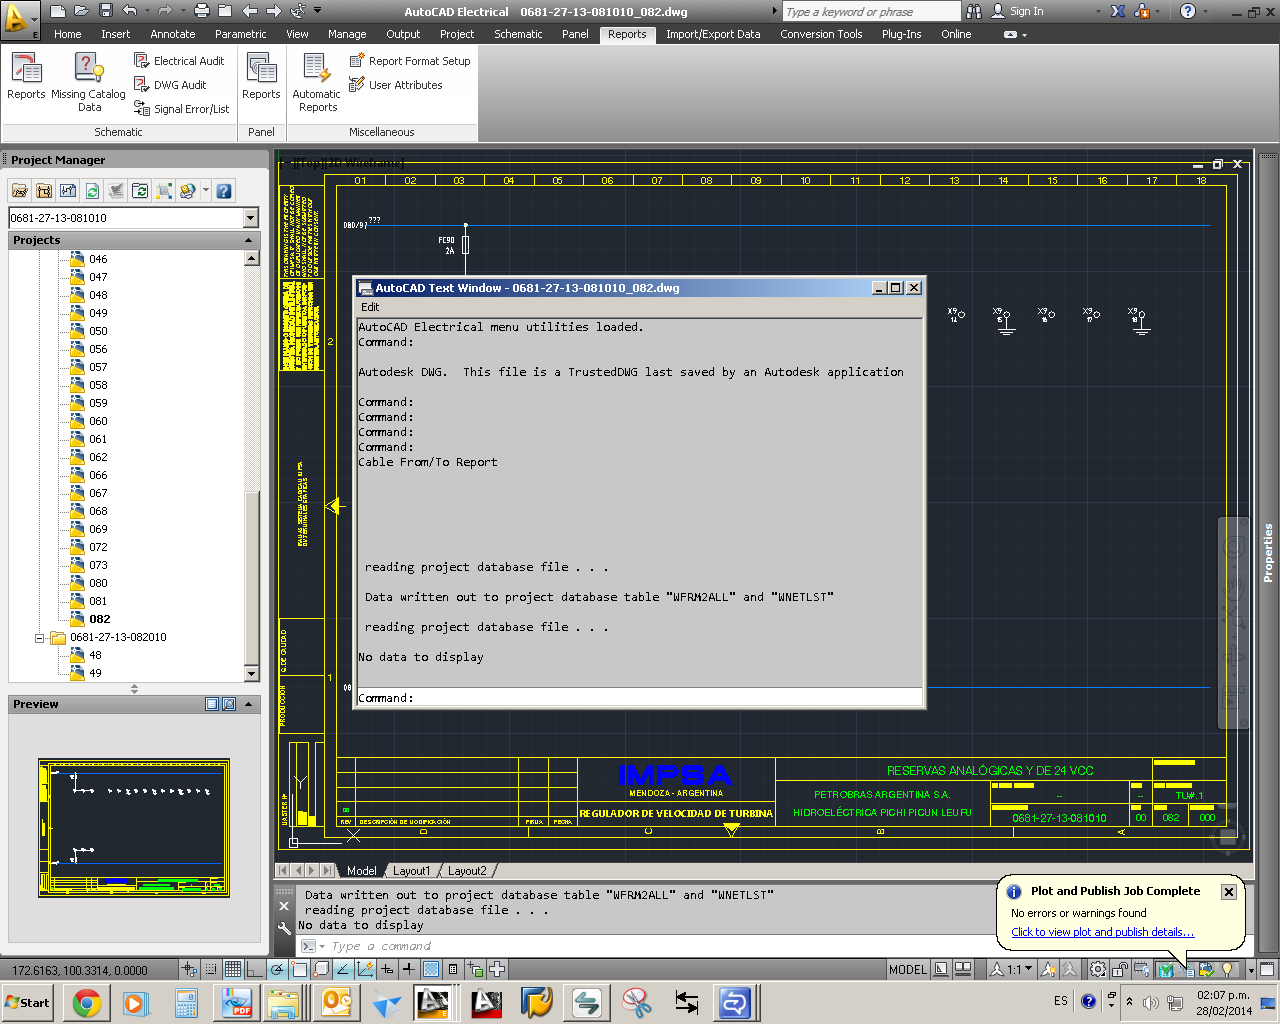This screenshot has width=1280, height=1024.
Task: Click the lock toolbar/window positions icon
Action: point(1120,969)
